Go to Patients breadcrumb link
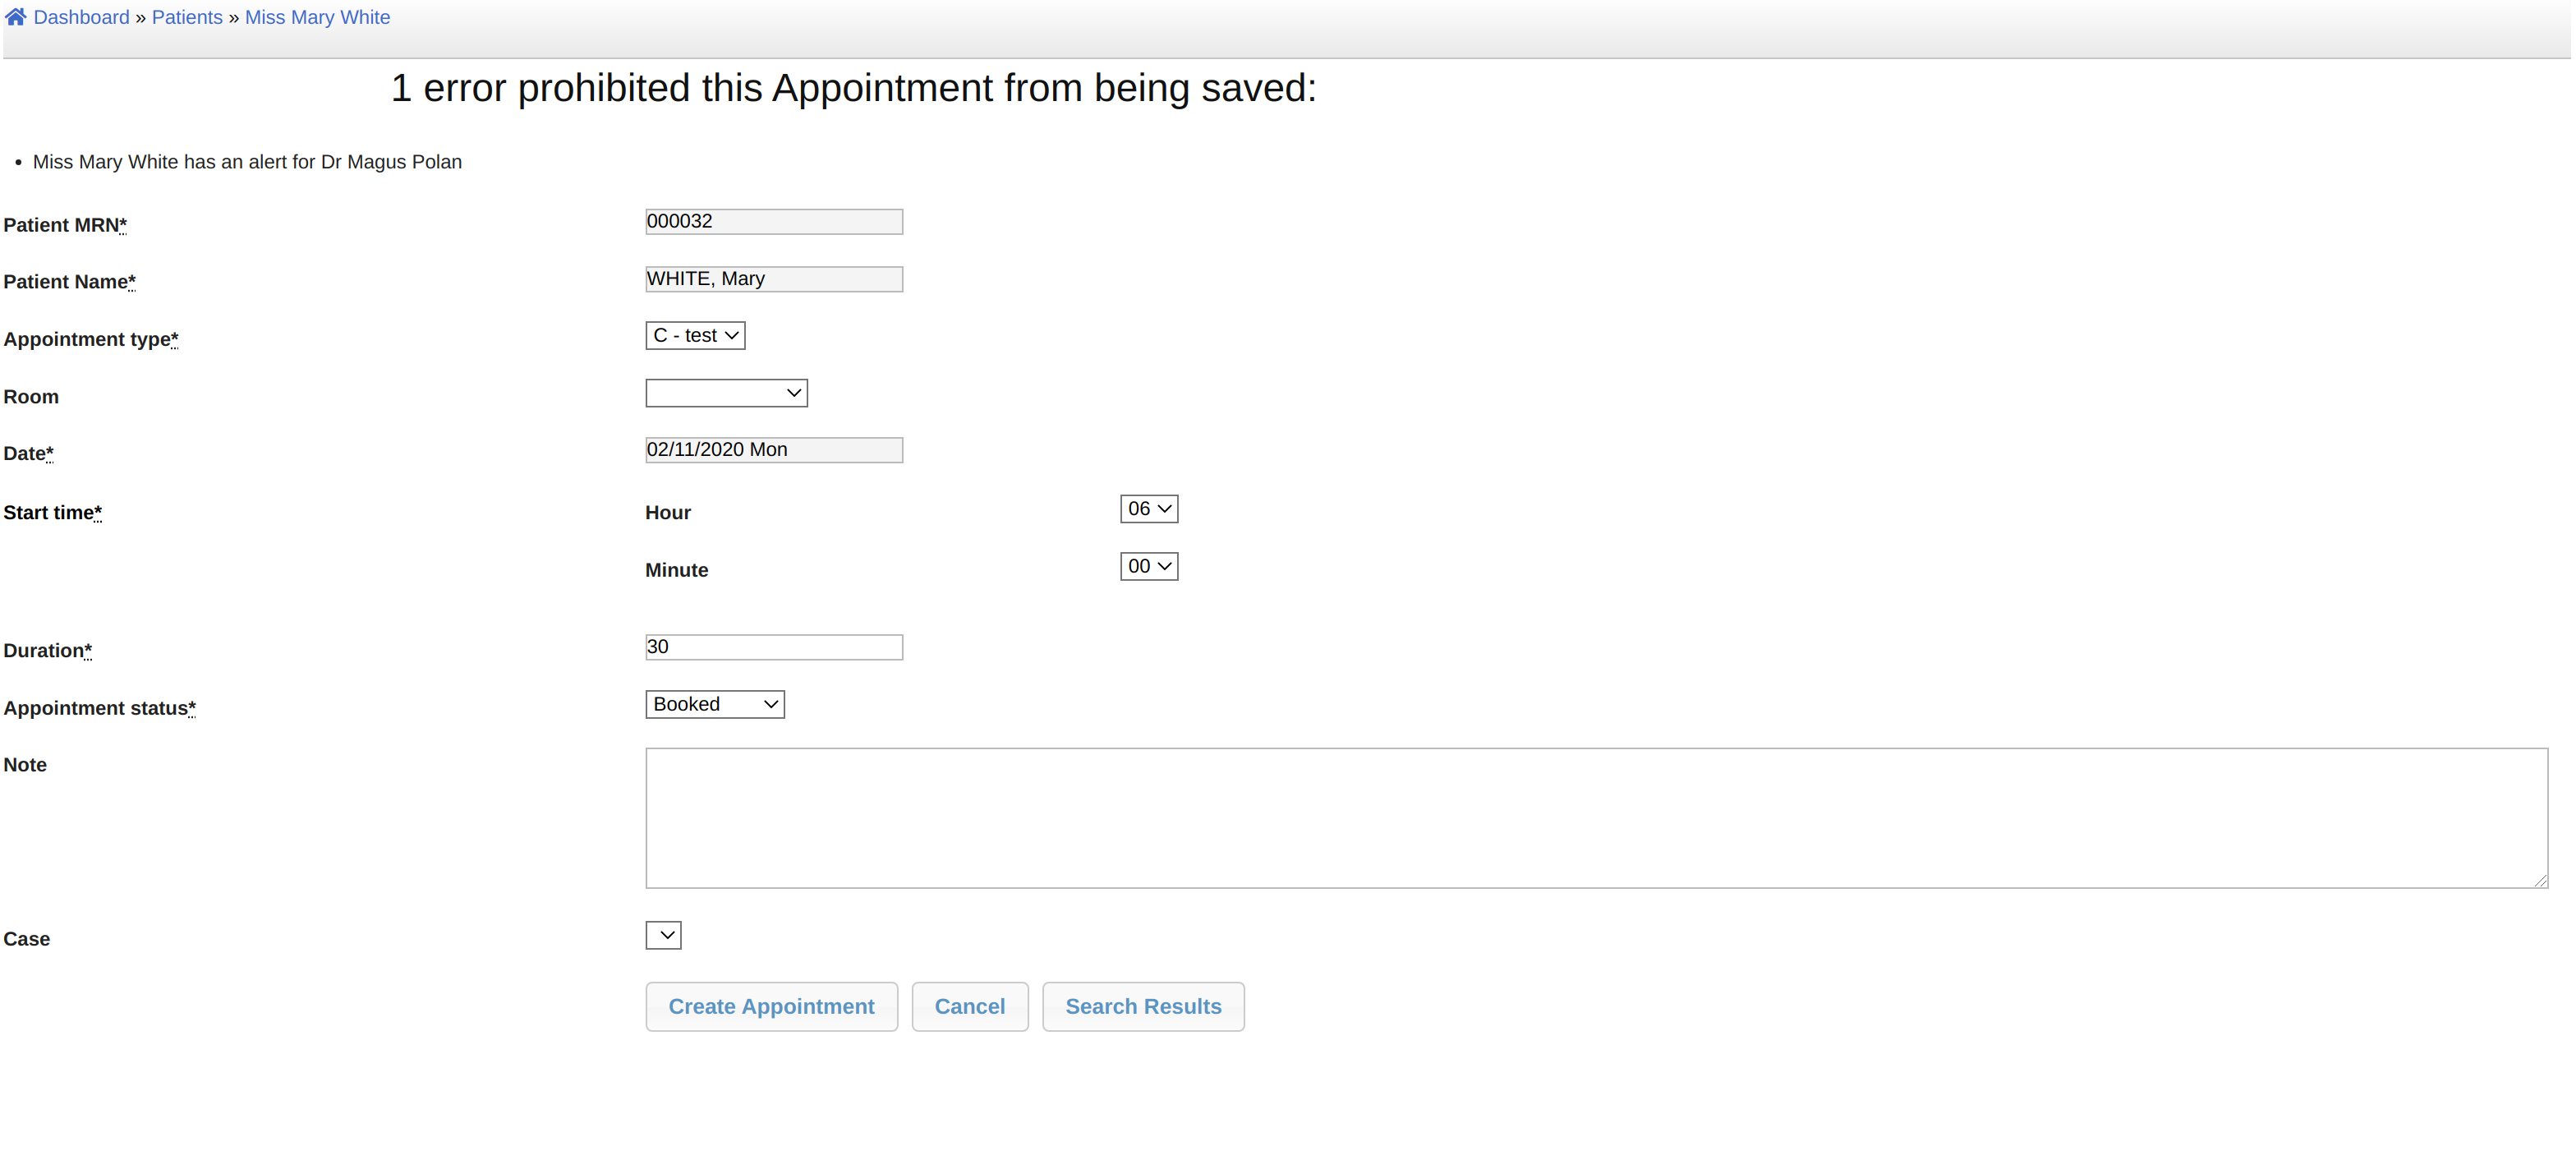The width and height of the screenshot is (2576, 1160). pyautogui.click(x=187, y=17)
